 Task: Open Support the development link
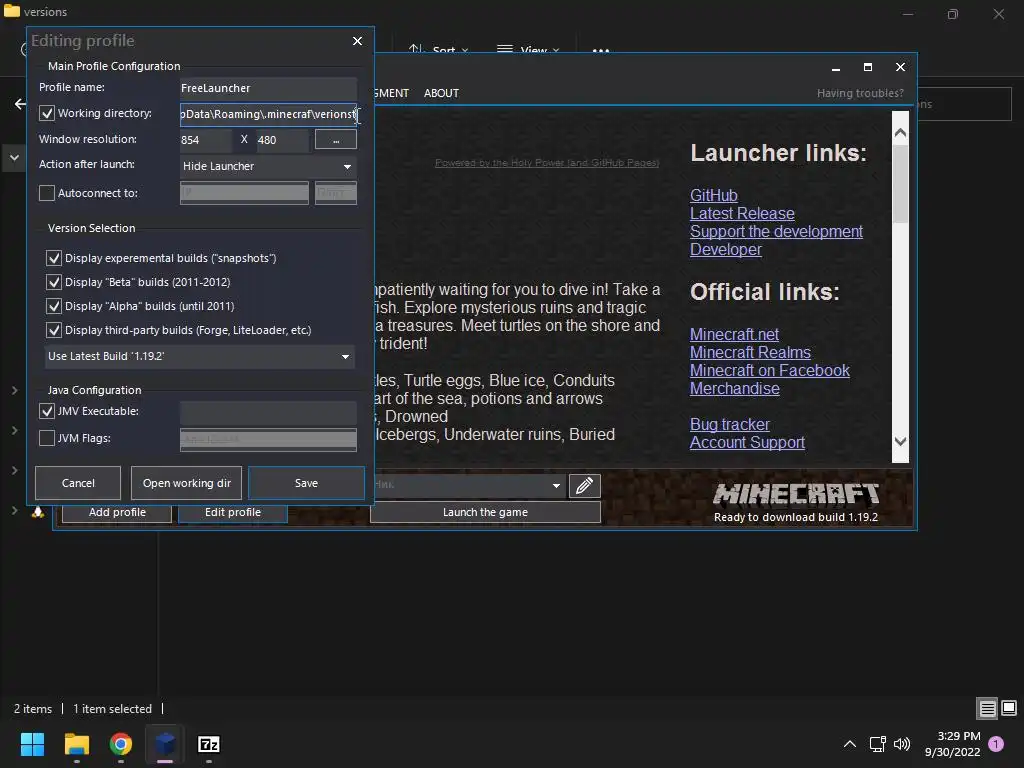(776, 231)
